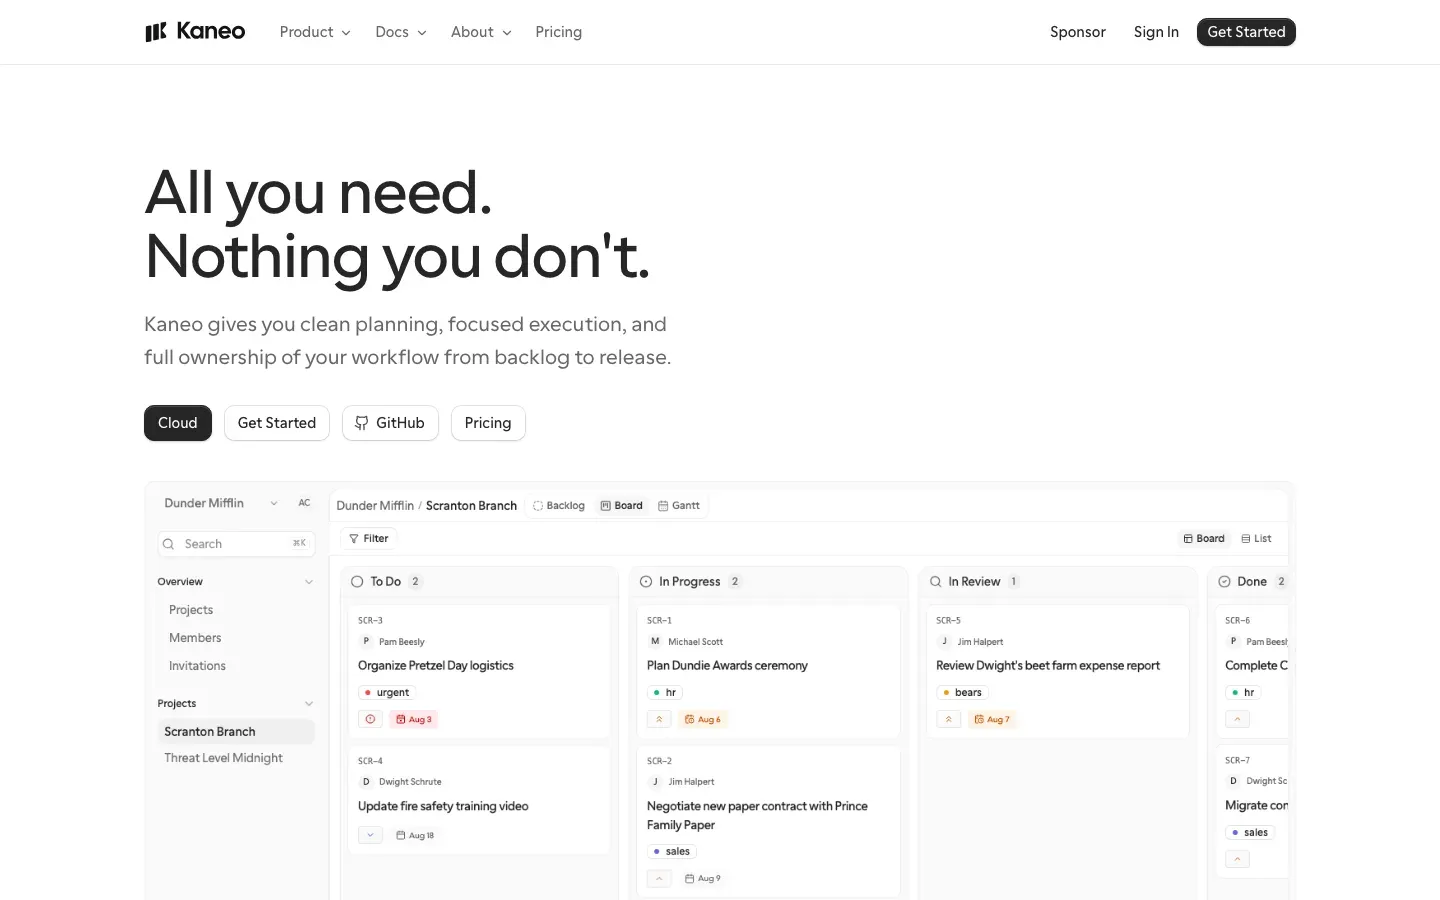Screen dimensions: 1440x900
Task: Click the urgent label on SCR-3
Action: pyautogui.click(x=387, y=692)
